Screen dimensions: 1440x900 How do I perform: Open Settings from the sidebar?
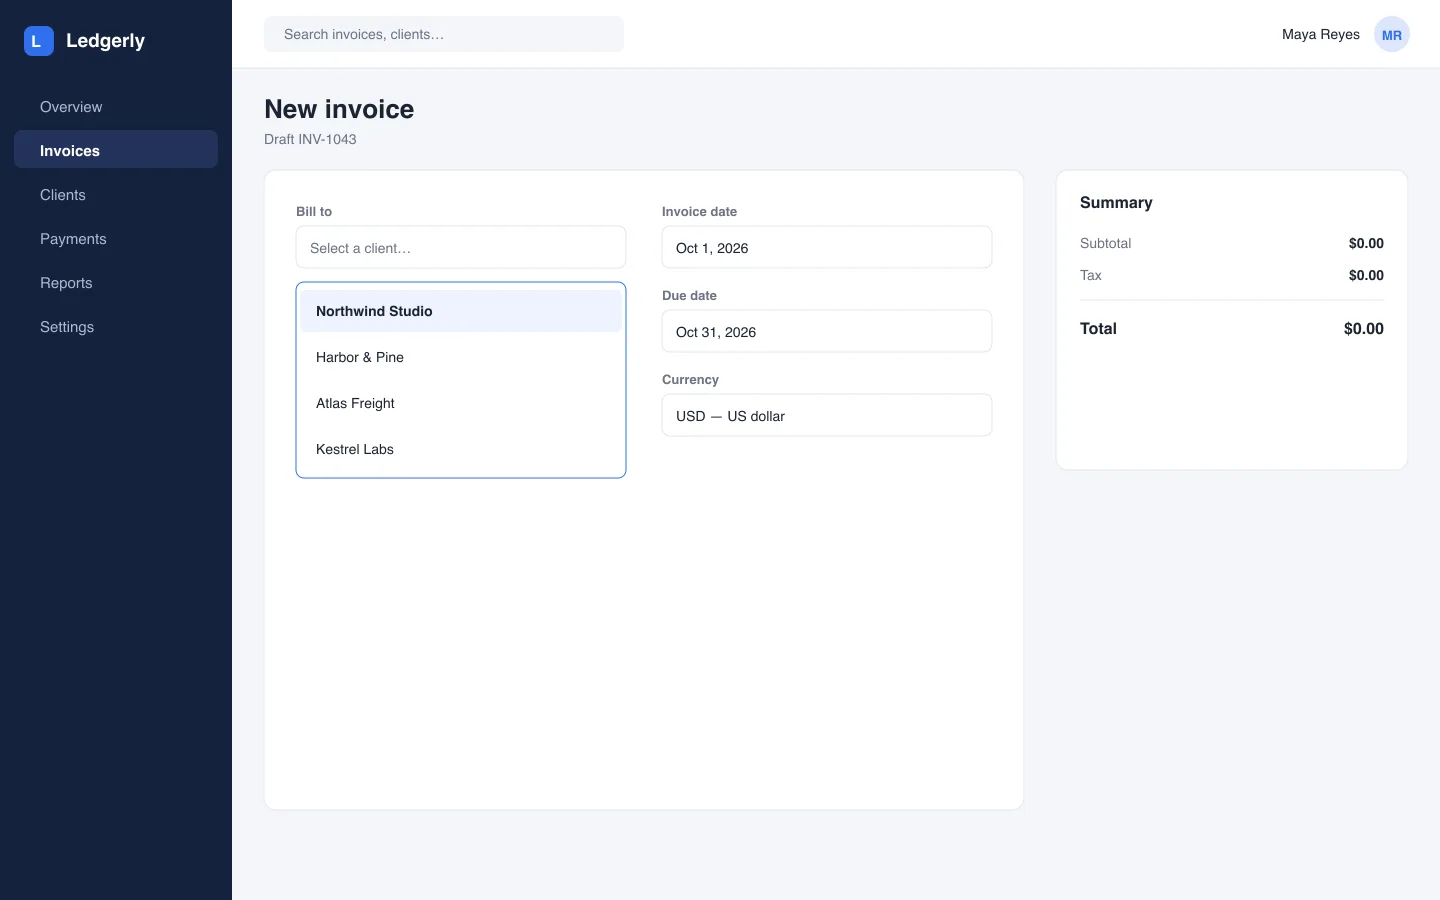coord(116,327)
